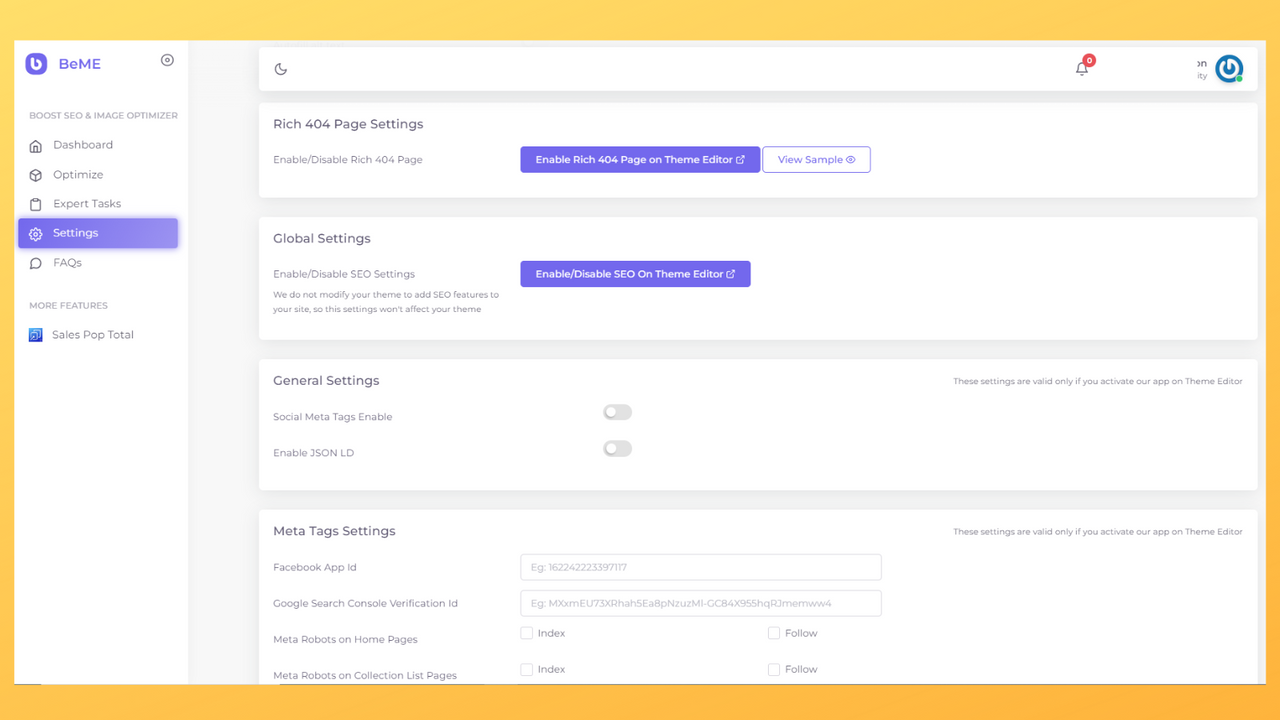Toggle Social Meta Tags Enable switch

617,412
